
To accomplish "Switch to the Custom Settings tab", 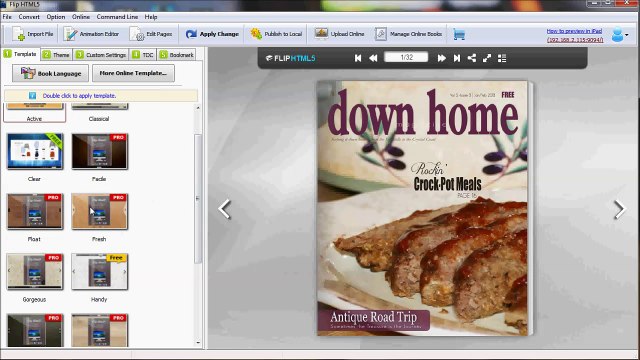I will click(x=101, y=55).
